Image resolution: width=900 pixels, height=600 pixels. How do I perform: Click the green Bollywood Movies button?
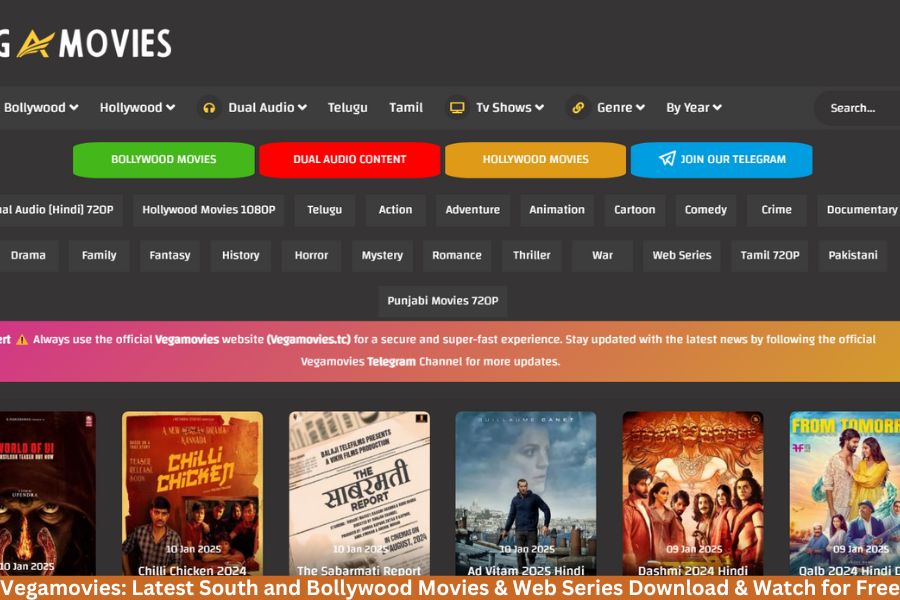pos(164,160)
